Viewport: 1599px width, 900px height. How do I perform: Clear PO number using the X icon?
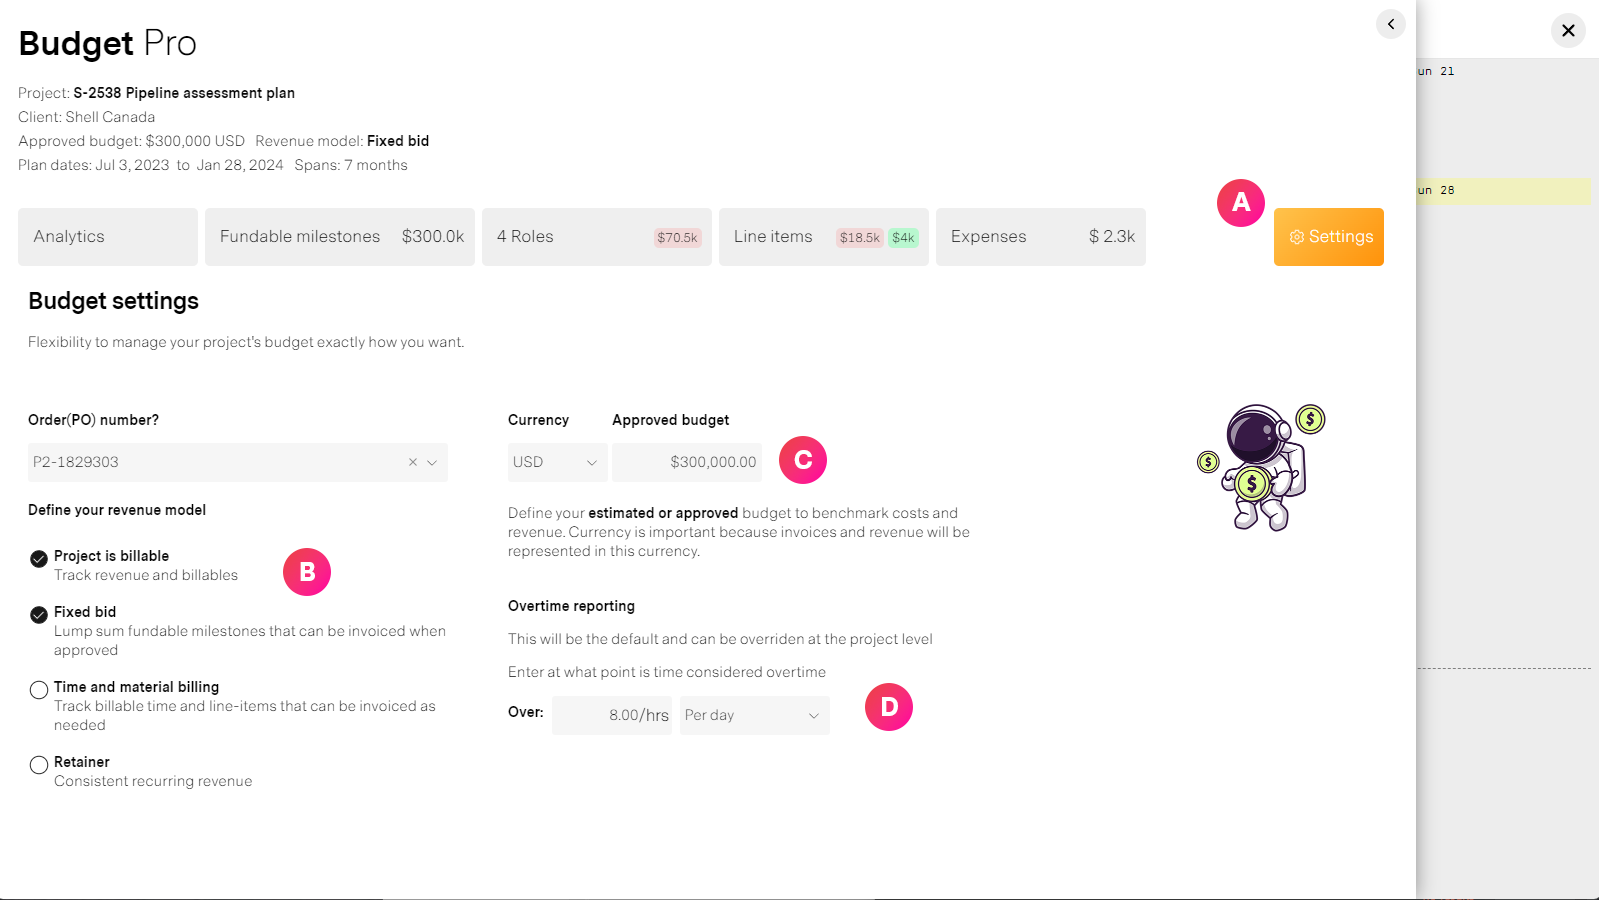tap(412, 462)
